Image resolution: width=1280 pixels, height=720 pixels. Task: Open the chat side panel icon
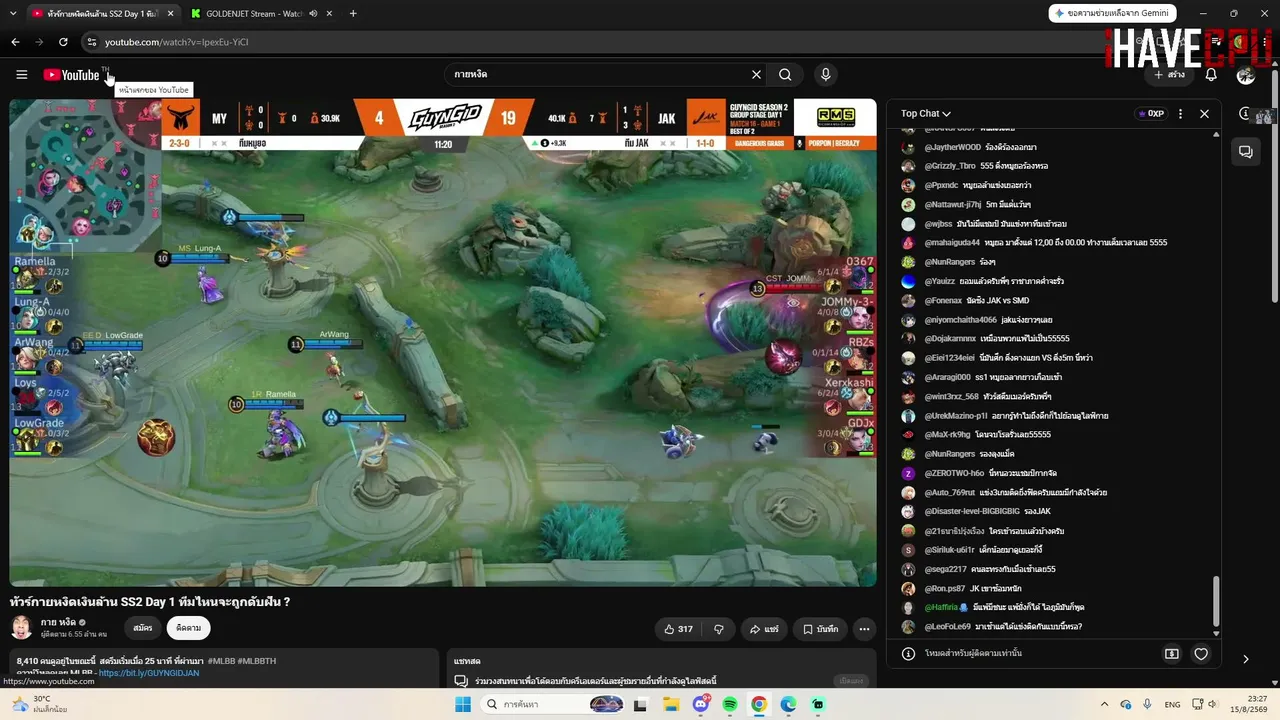click(1246, 152)
